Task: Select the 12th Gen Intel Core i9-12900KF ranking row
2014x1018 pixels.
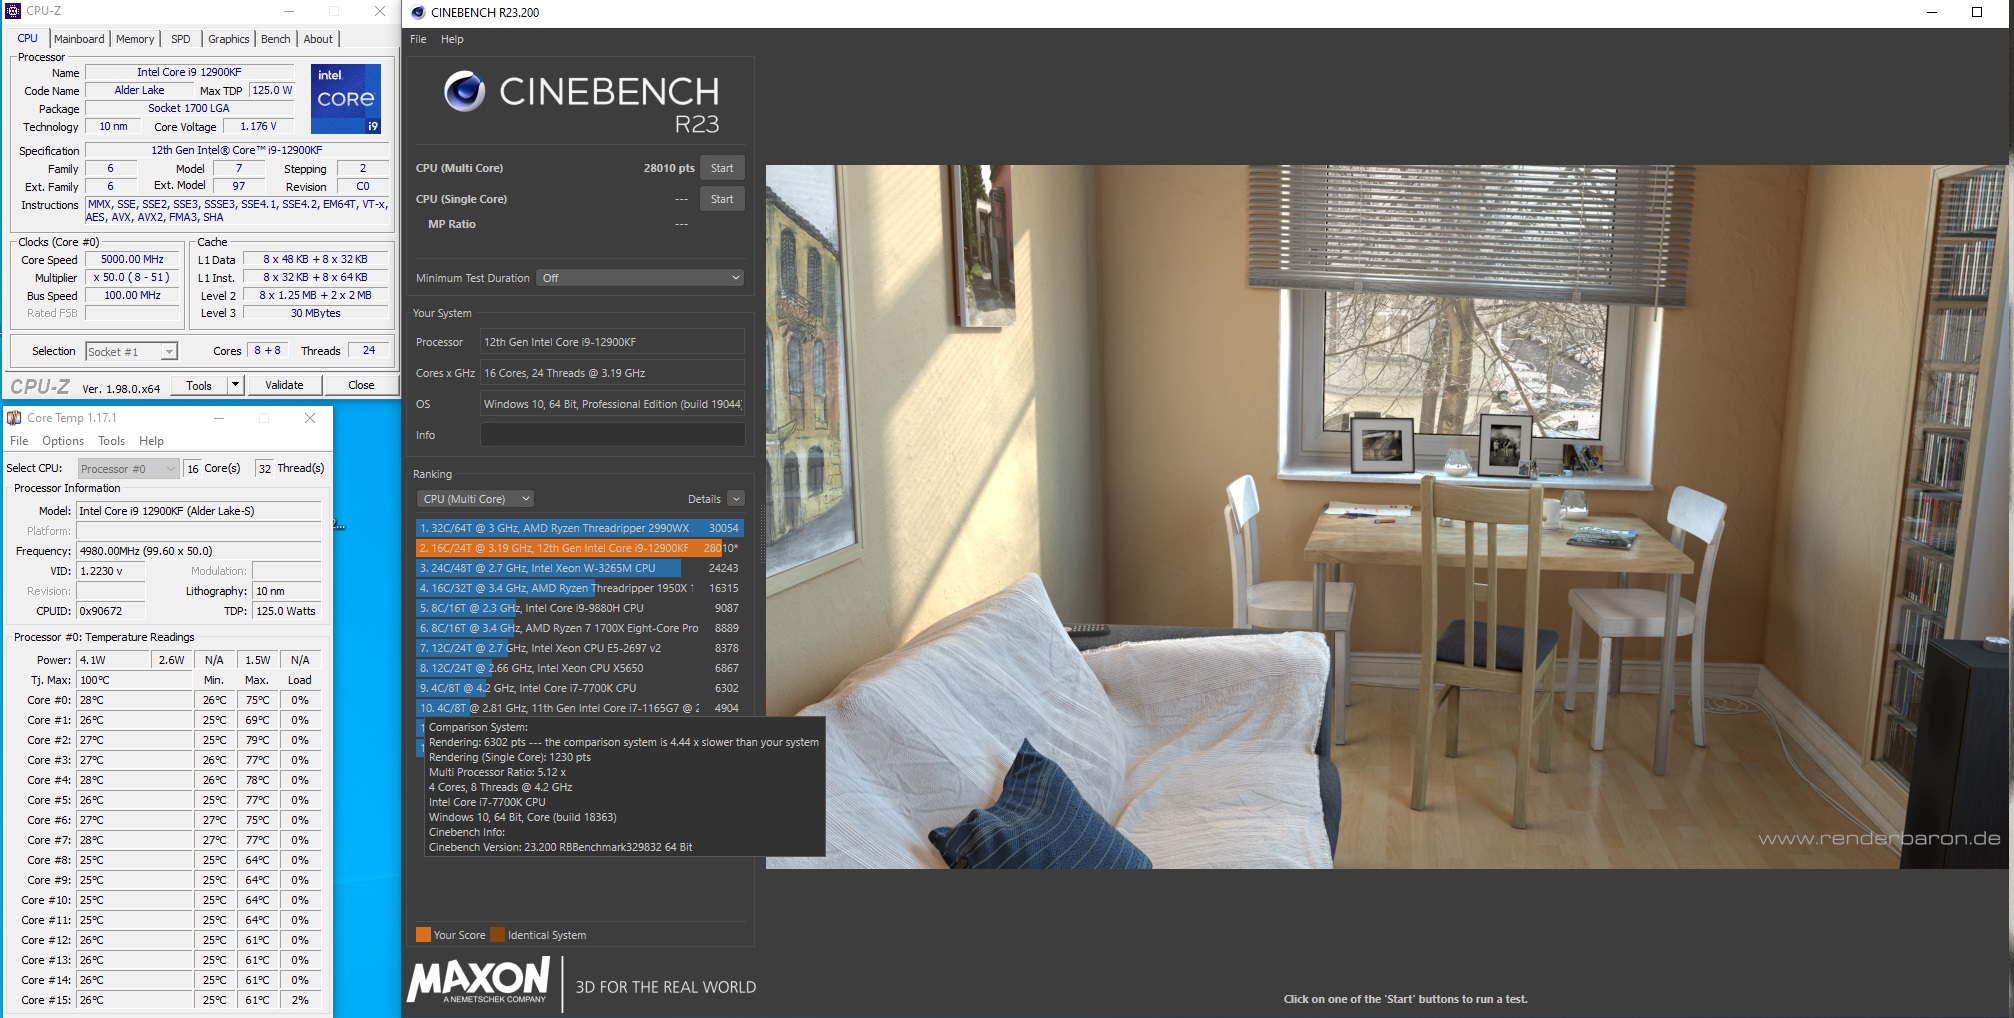Action: [579, 548]
